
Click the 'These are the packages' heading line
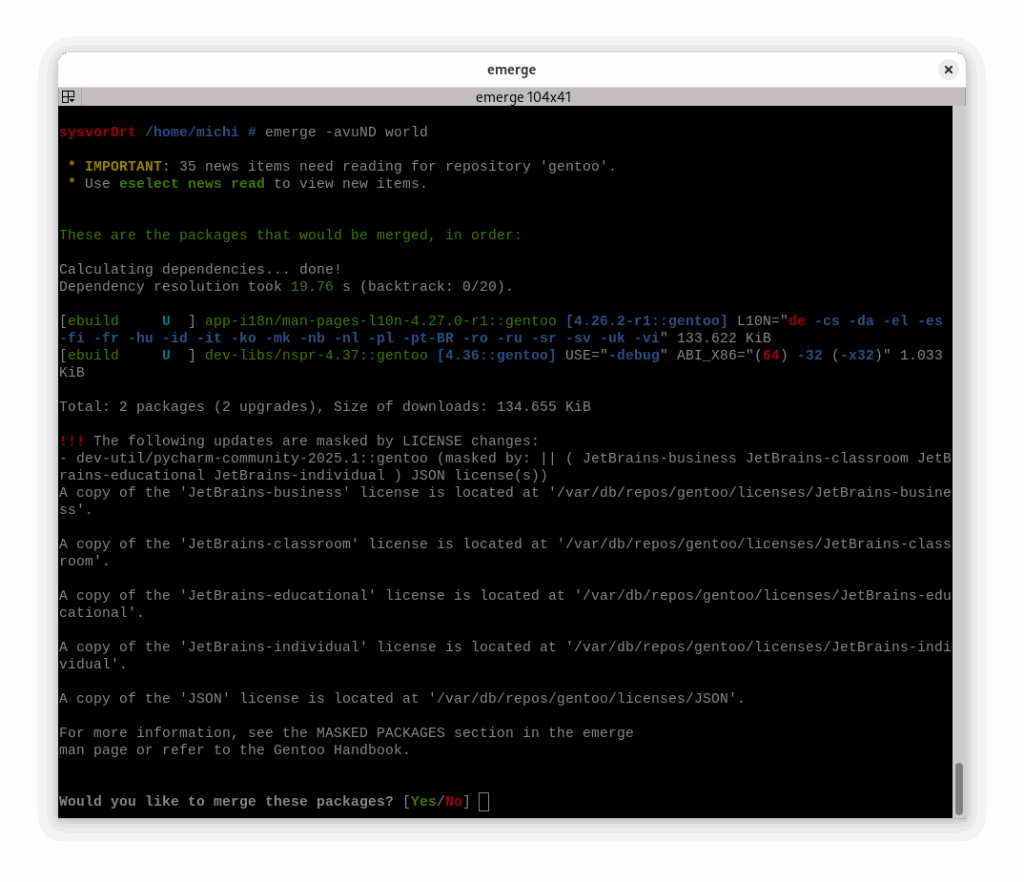291,236
